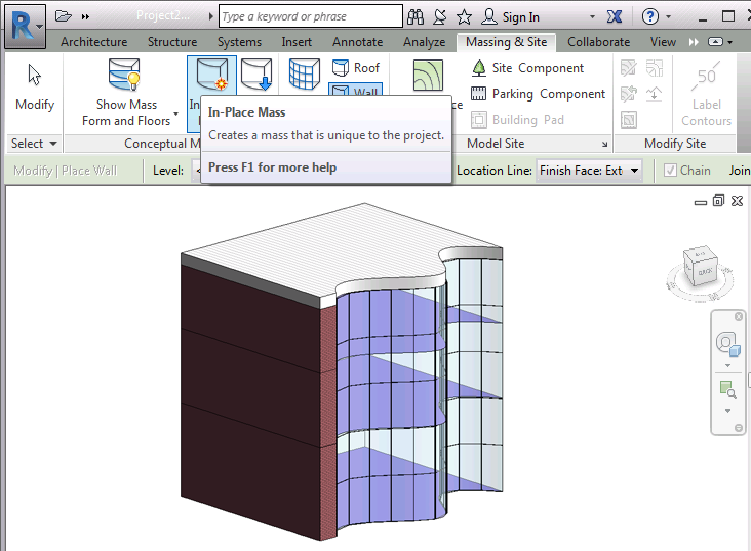
Task: Expand the Select panel dropdown
Action: (x=34, y=144)
